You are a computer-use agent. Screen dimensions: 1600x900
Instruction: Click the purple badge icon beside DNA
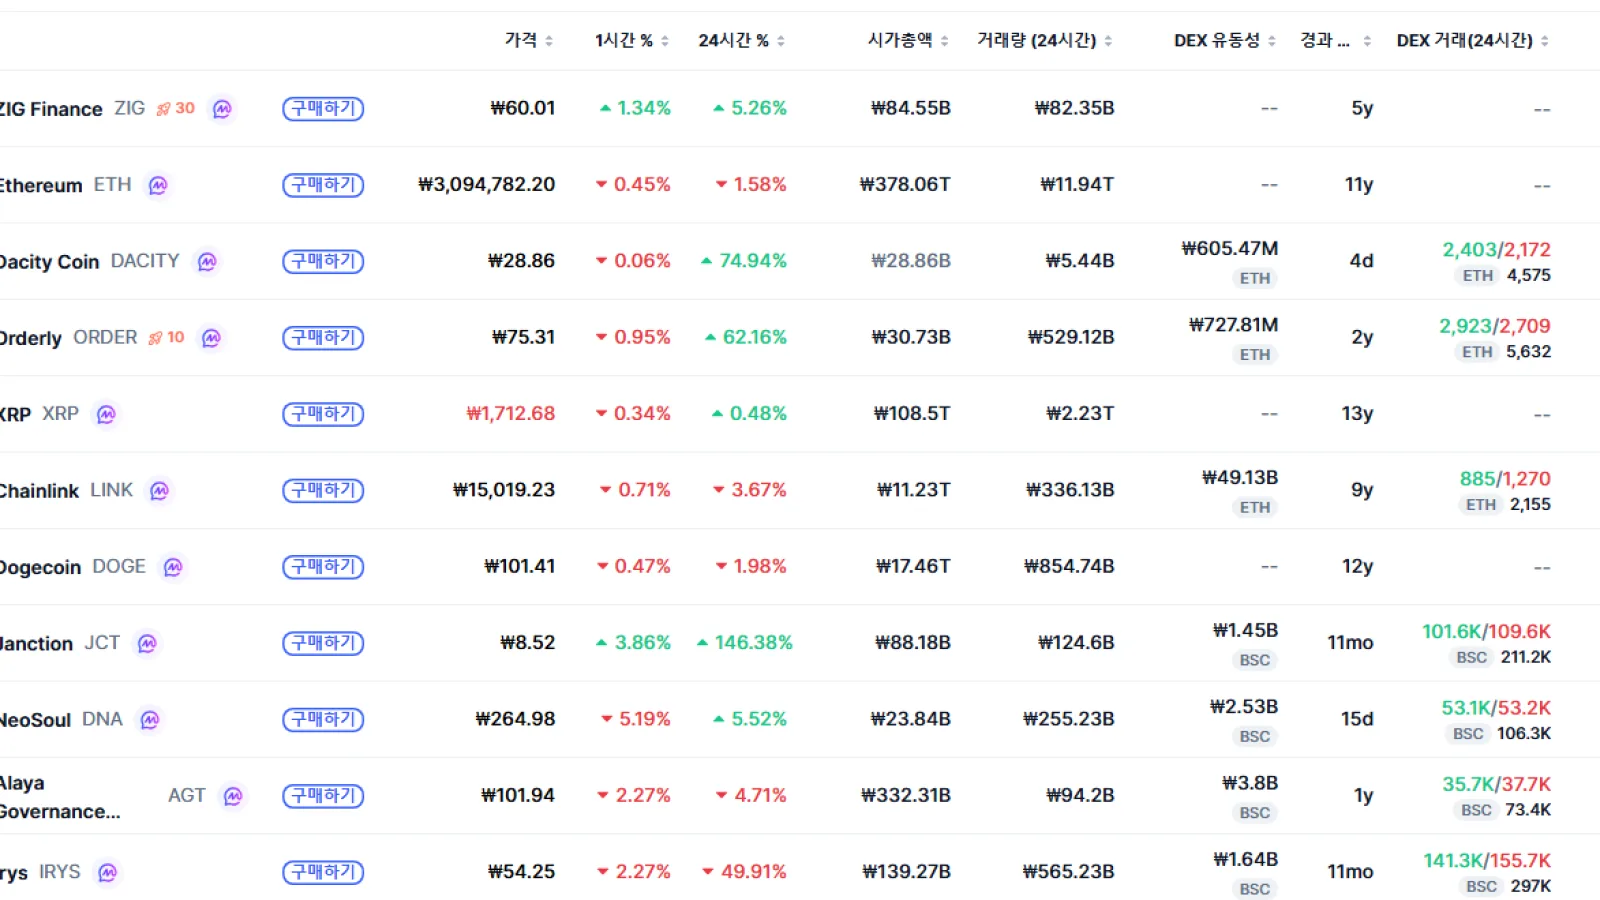coord(150,720)
